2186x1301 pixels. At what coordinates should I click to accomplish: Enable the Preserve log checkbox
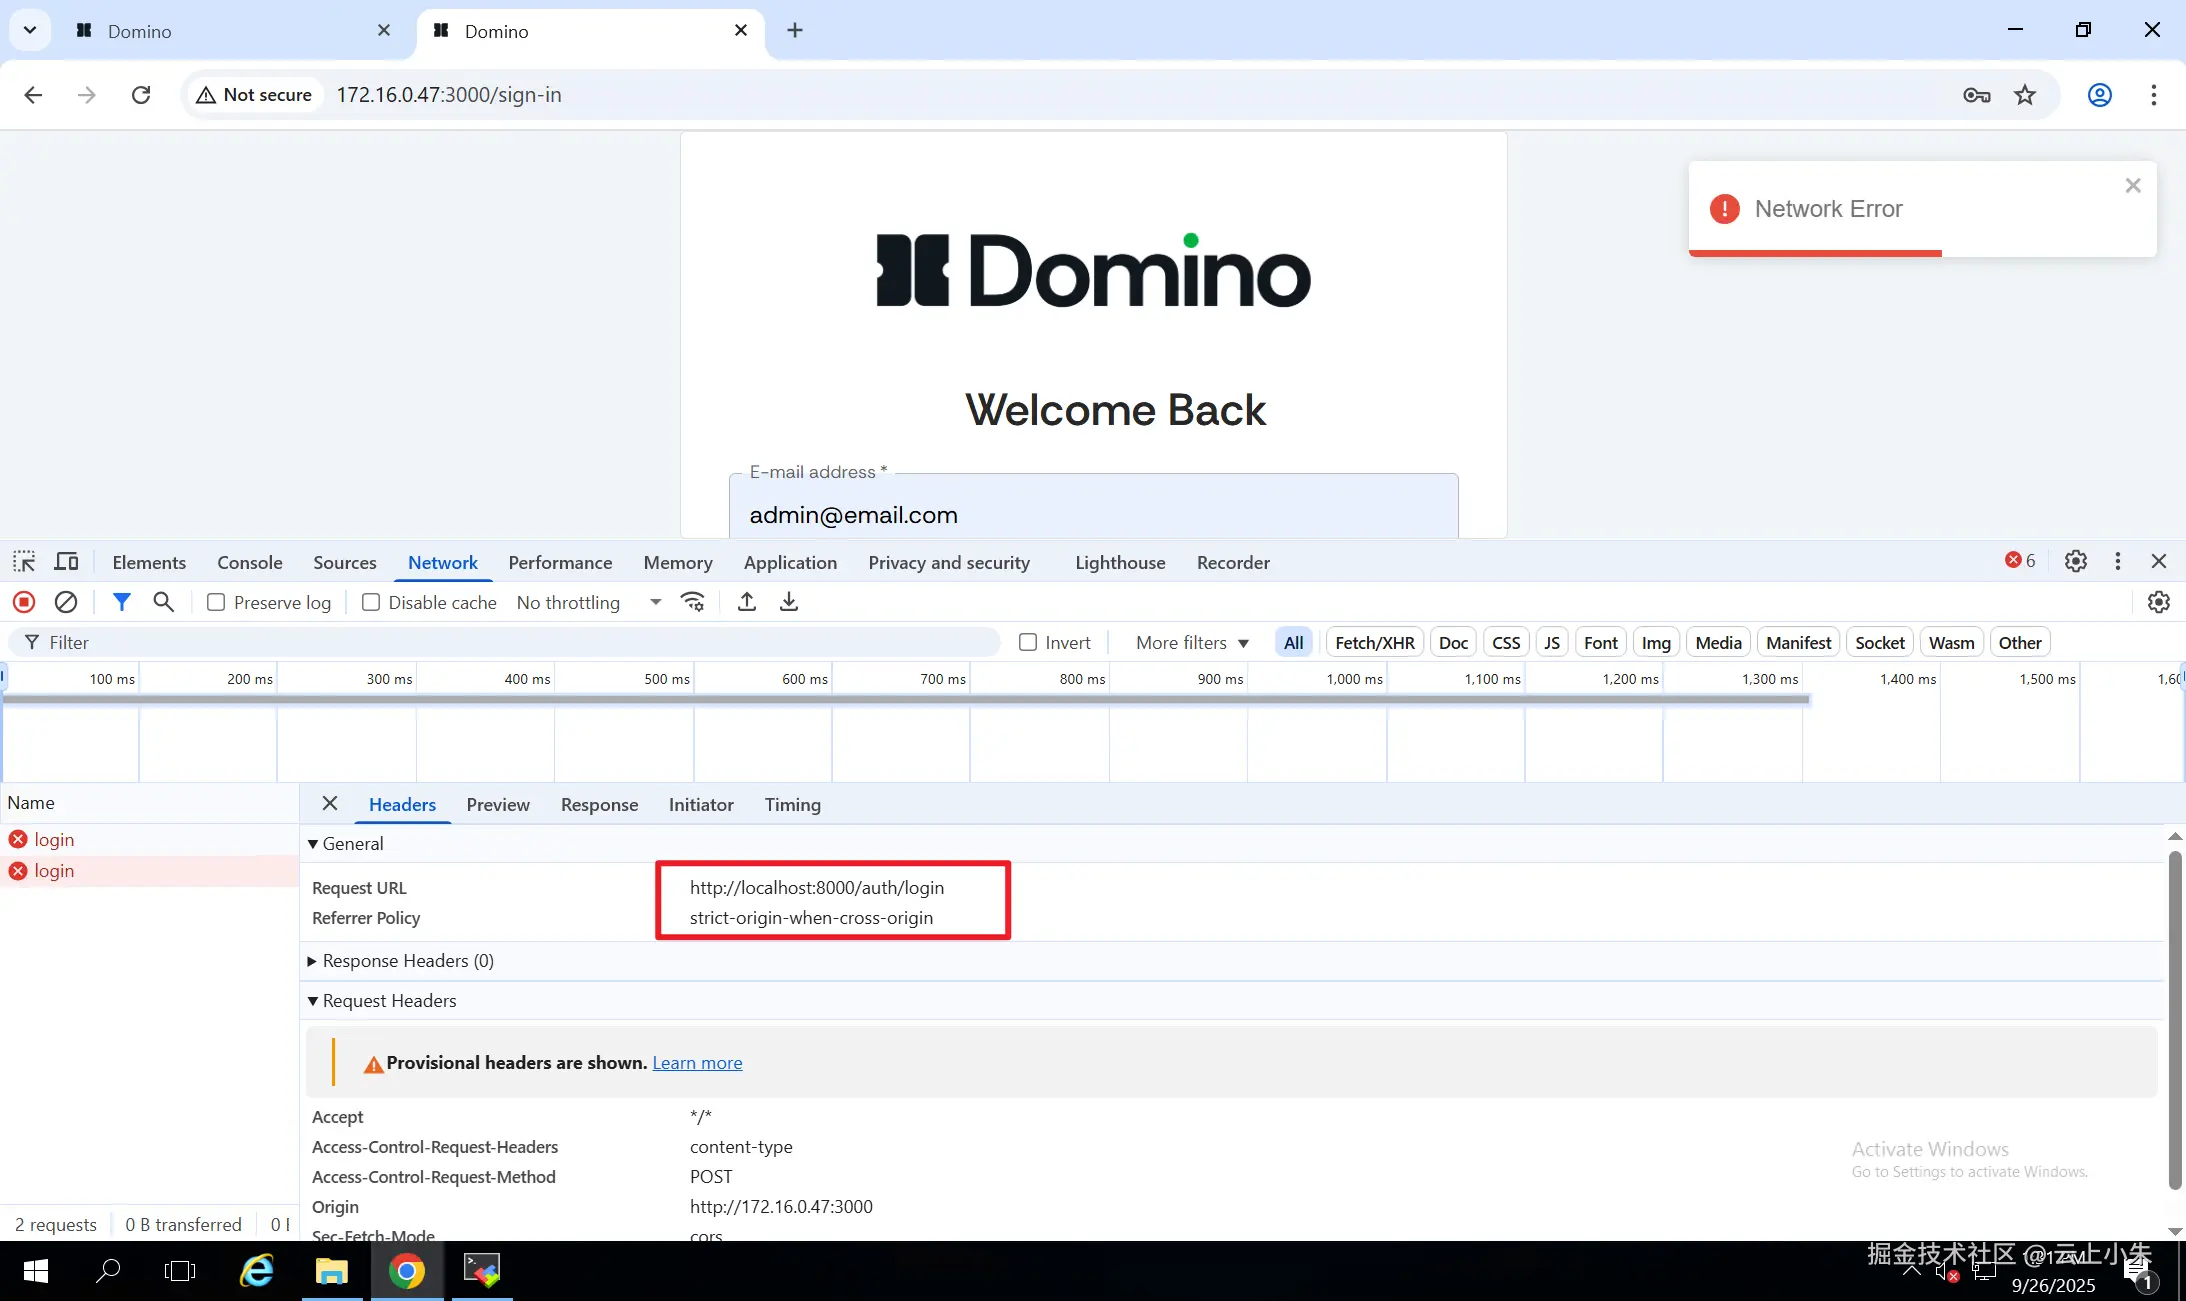pyautogui.click(x=216, y=602)
